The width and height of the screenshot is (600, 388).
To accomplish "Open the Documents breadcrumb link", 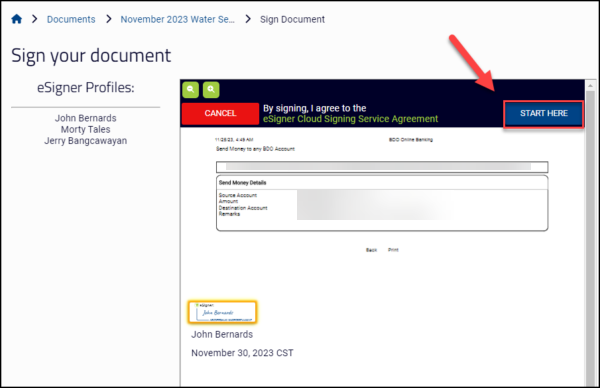I will [x=71, y=19].
